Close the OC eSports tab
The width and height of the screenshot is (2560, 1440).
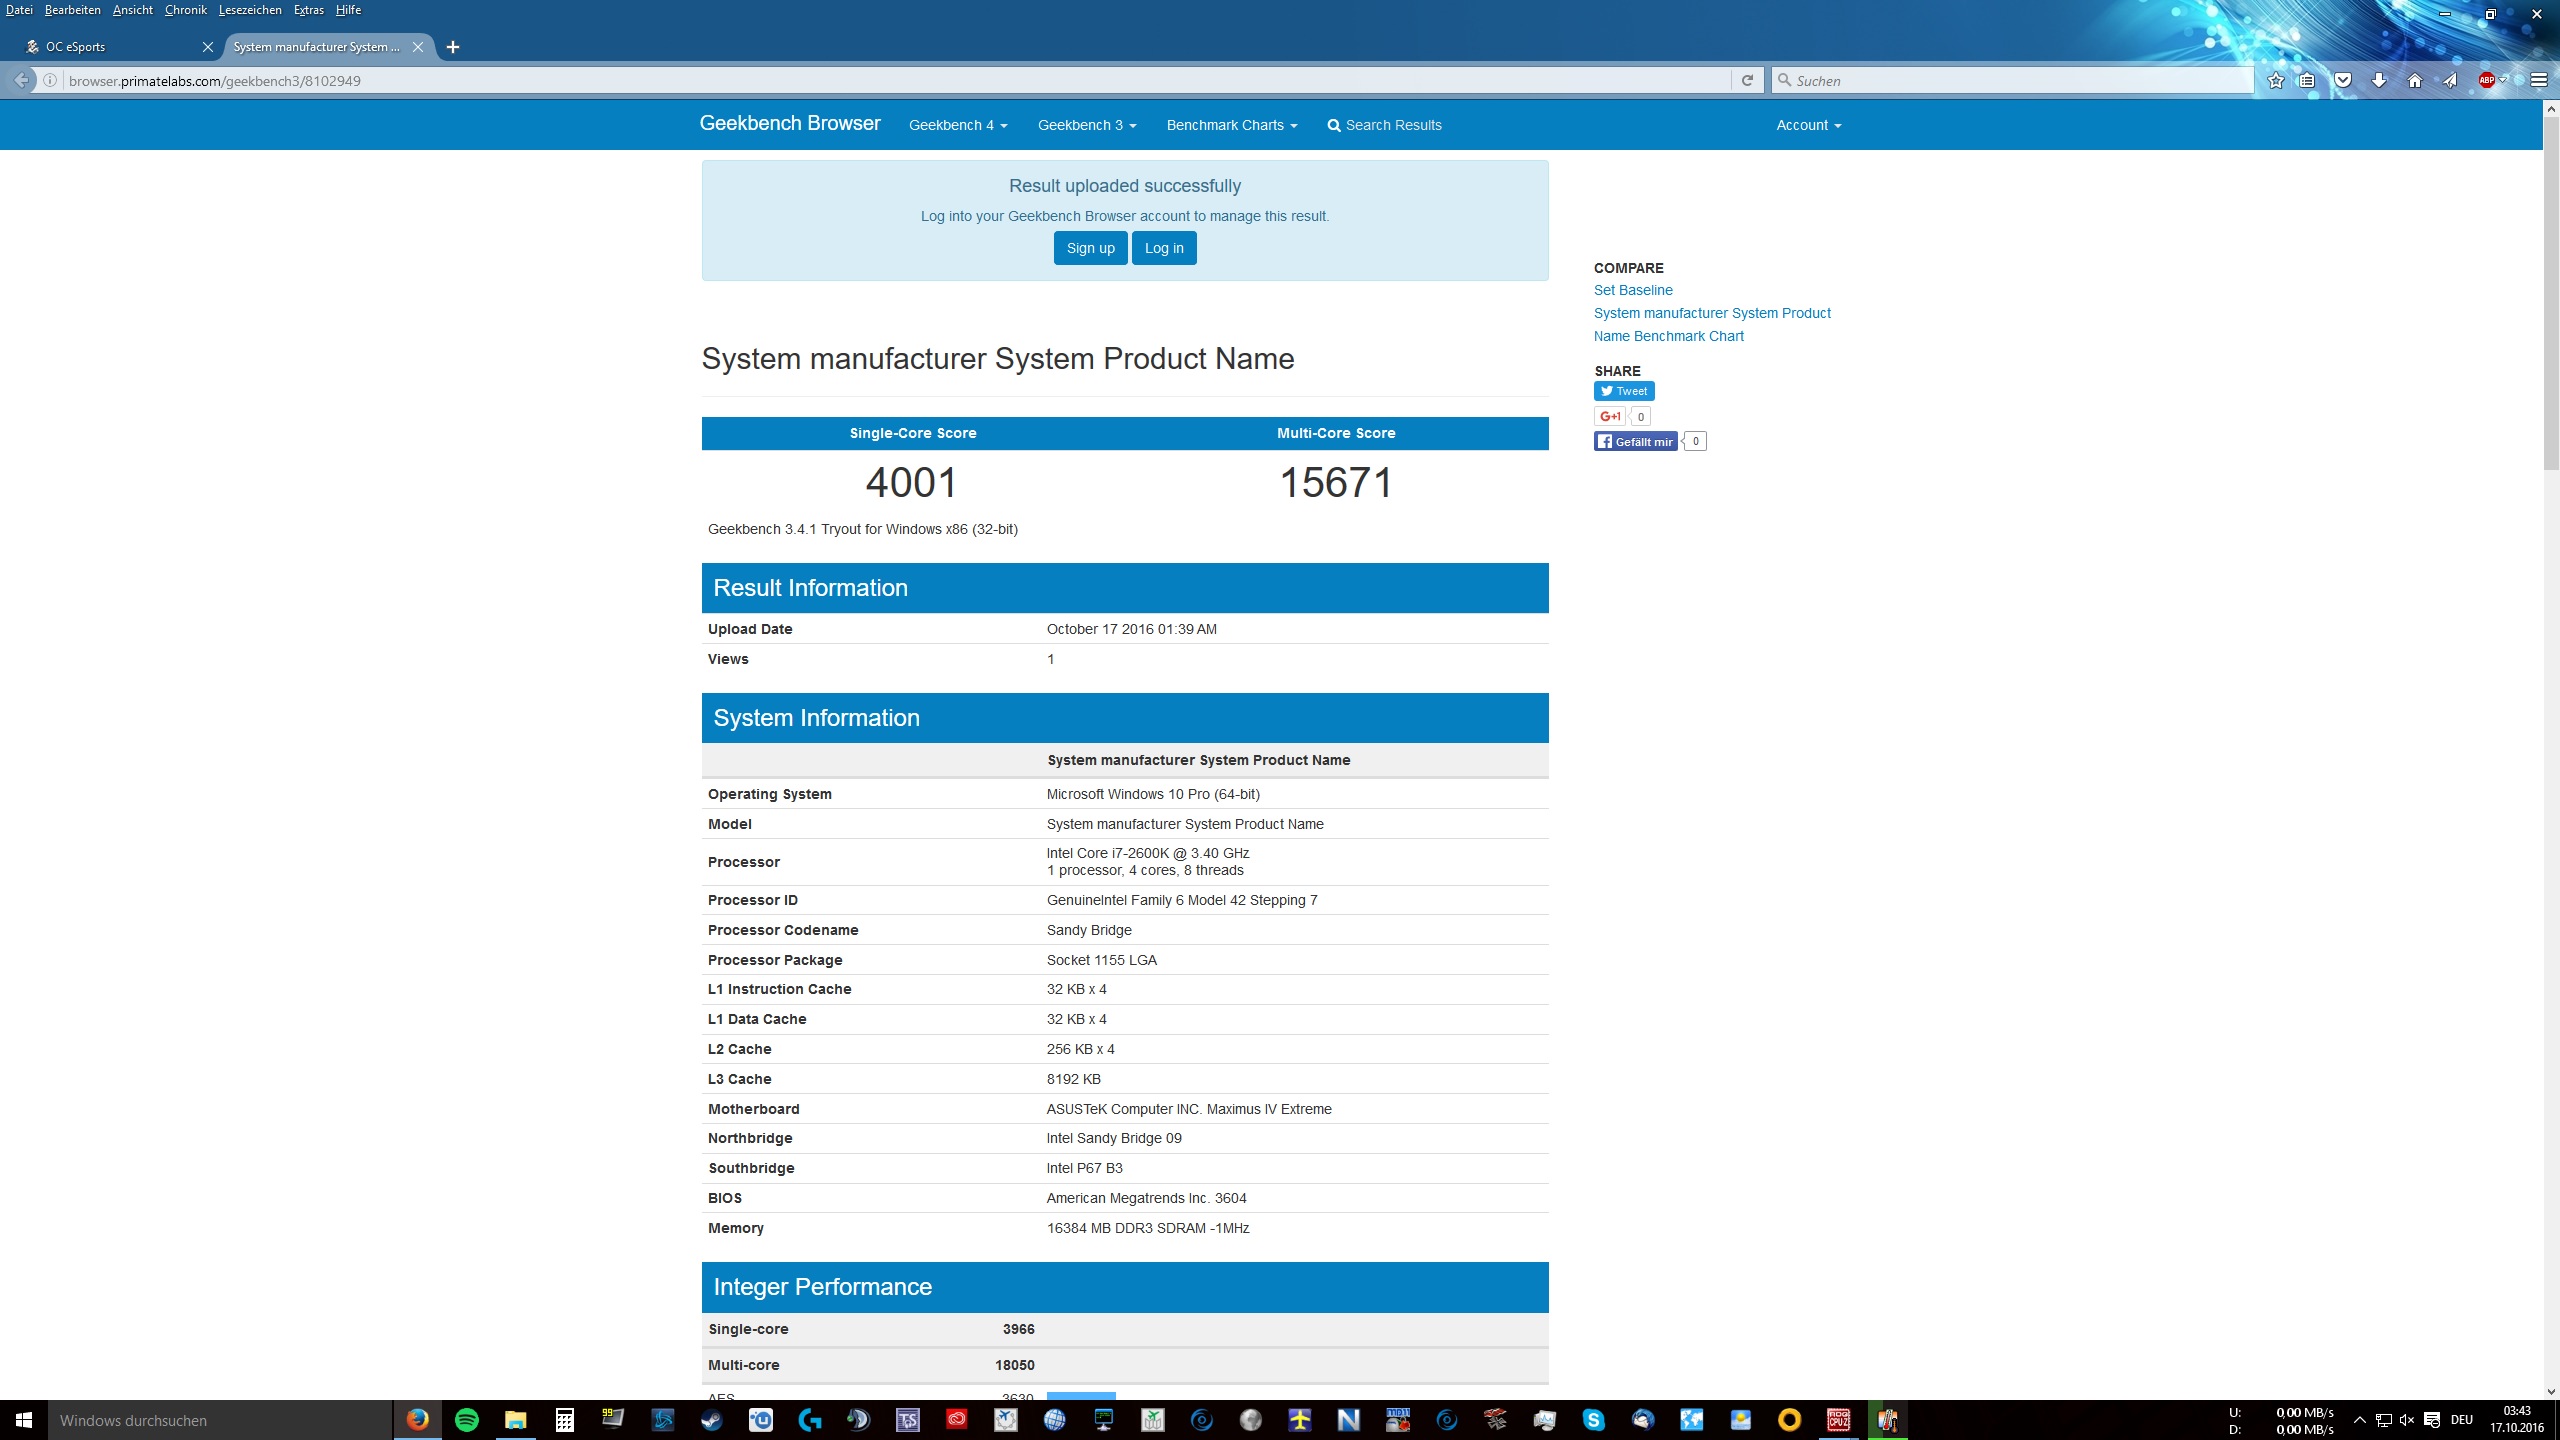(x=207, y=47)
